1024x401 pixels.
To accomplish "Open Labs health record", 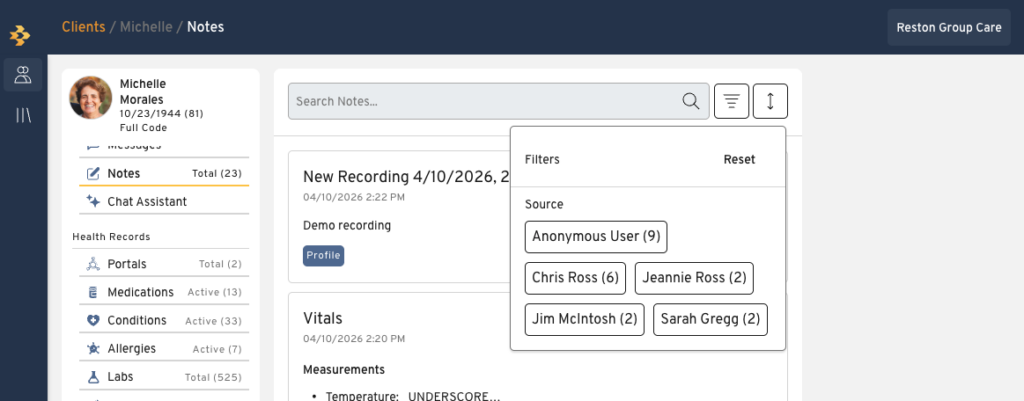I will [164, 377].
